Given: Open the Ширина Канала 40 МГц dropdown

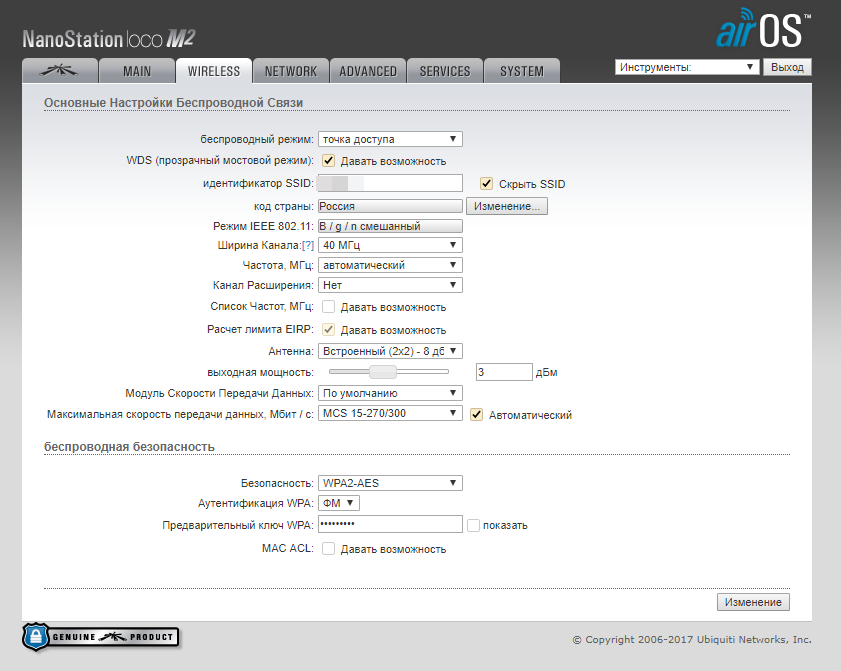Looking at the screenshot, I should (390, 245).
